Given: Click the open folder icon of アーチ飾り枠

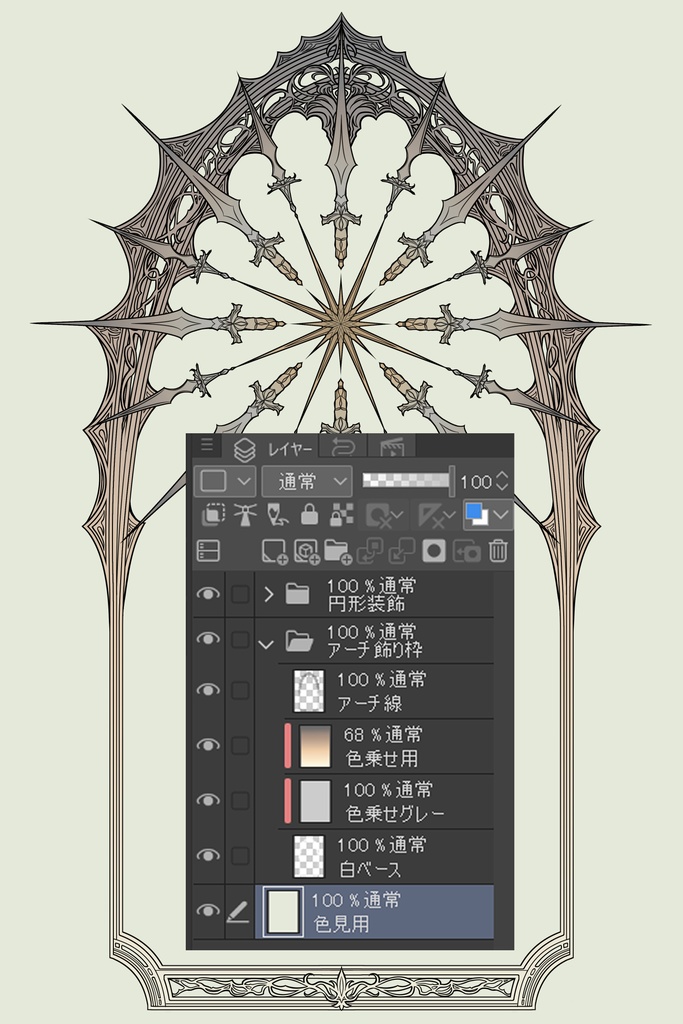Looking at the screenshot, I should click(299, 641).
